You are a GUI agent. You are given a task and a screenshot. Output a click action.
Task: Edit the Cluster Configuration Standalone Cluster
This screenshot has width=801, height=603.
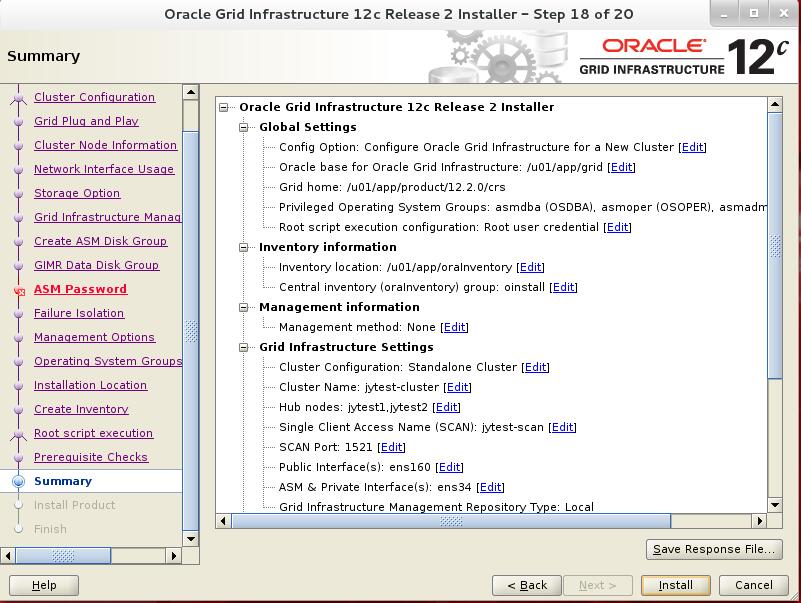pyautogui.click(x=535, y=367)
